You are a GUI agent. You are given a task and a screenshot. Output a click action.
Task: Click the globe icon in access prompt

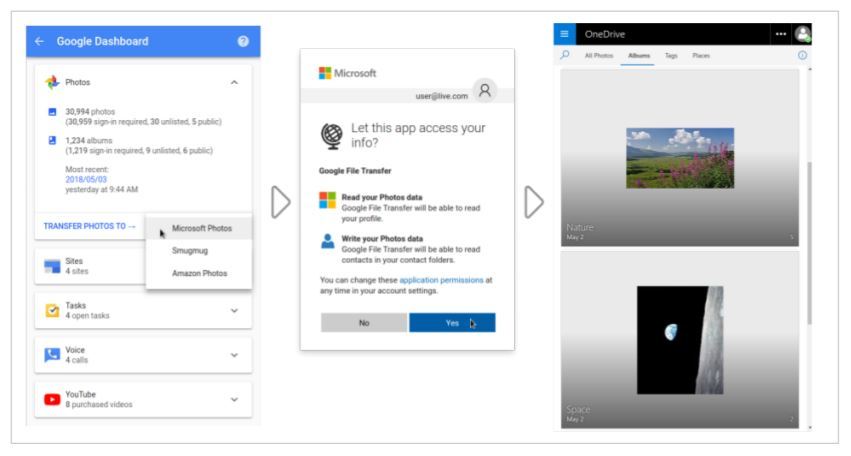point(332,136)
